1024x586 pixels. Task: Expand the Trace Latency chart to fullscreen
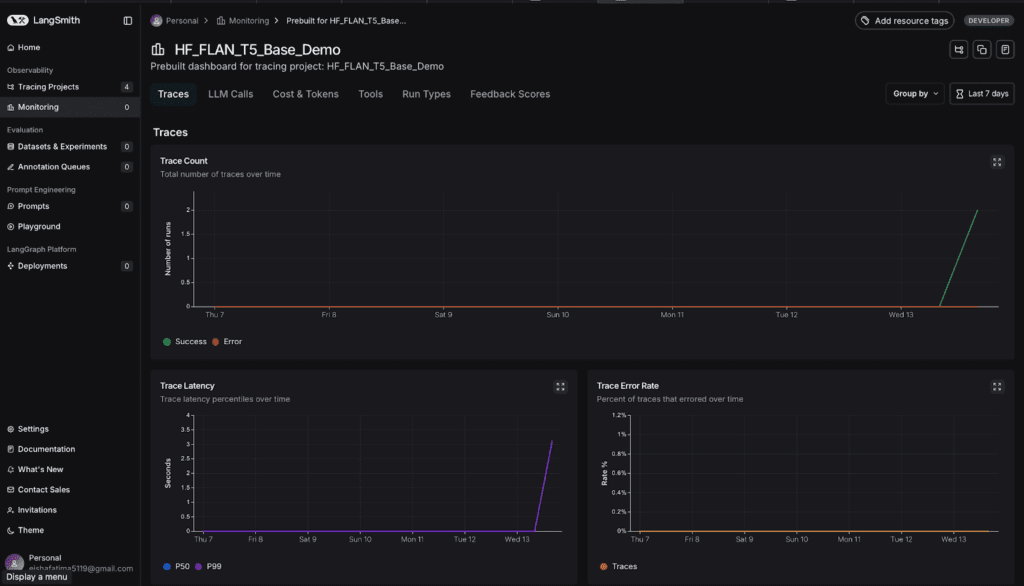(x=560, y=387)
